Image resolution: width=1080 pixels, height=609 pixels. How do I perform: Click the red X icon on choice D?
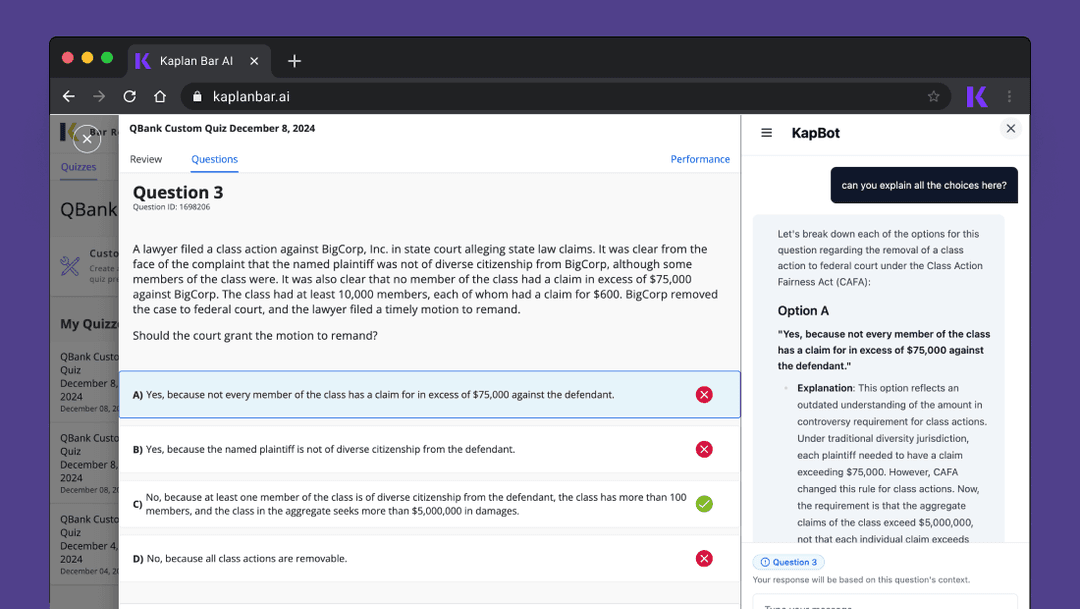click(704, 559)
